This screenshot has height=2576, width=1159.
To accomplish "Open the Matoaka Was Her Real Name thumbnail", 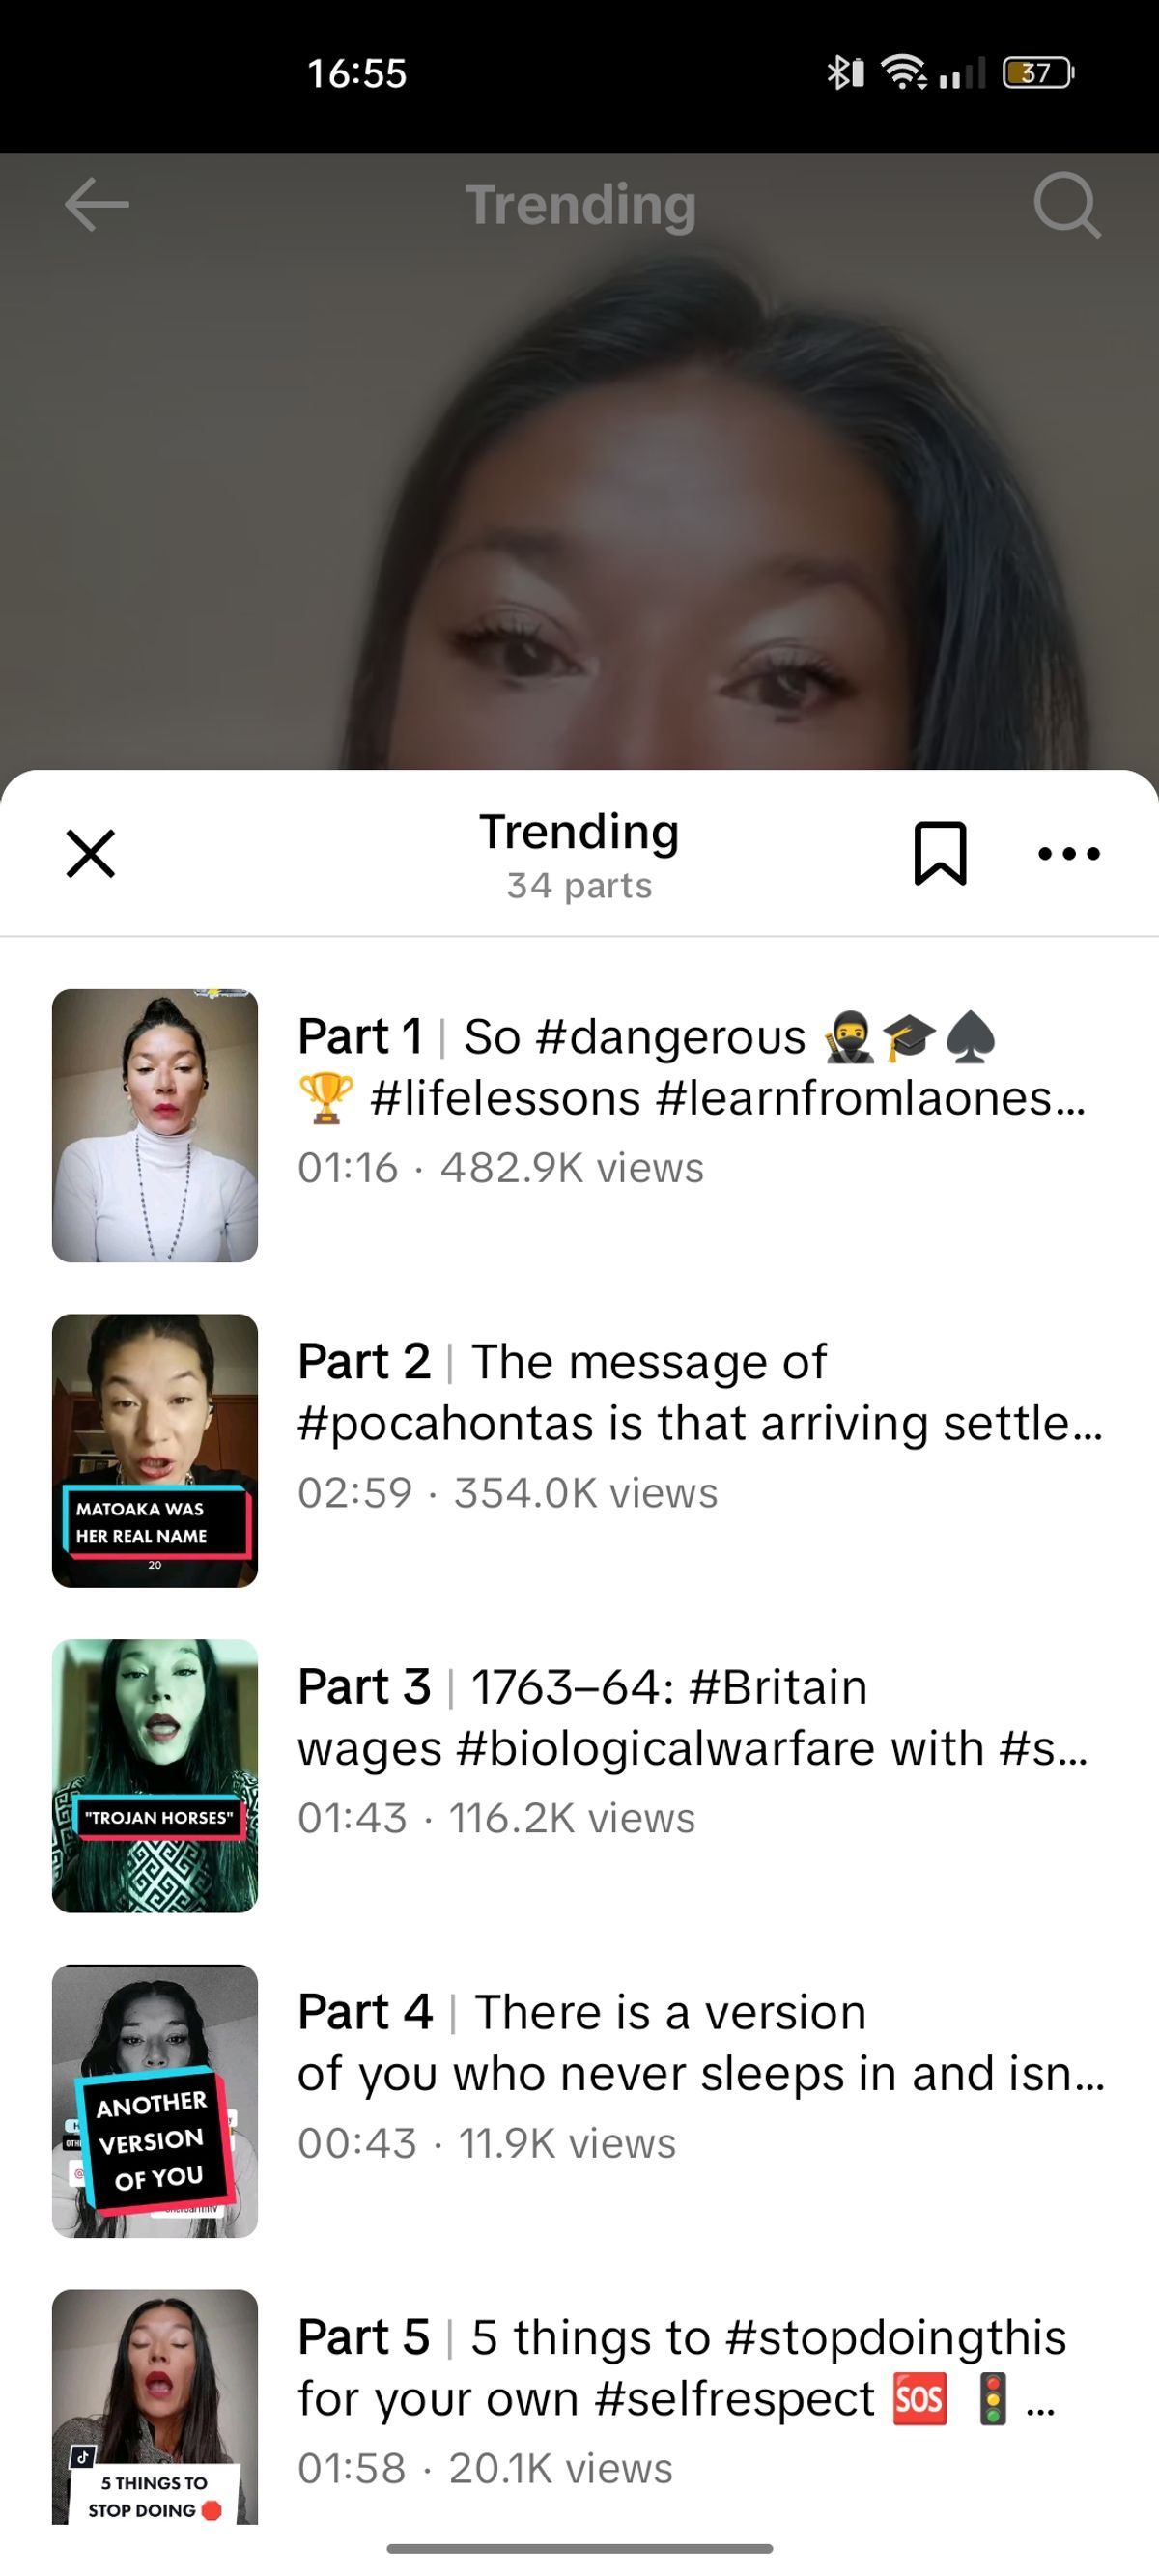I will tap(155, 1450).
